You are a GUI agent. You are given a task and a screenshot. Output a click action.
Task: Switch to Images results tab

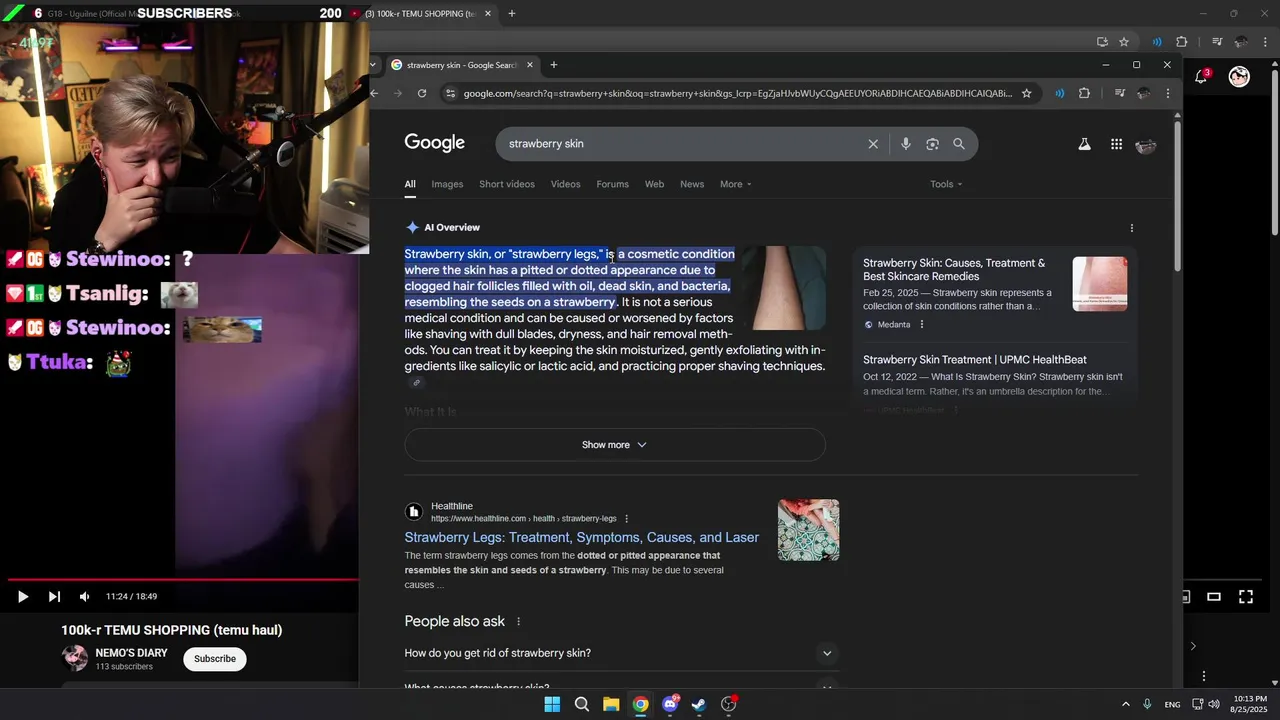coord(447,184)
